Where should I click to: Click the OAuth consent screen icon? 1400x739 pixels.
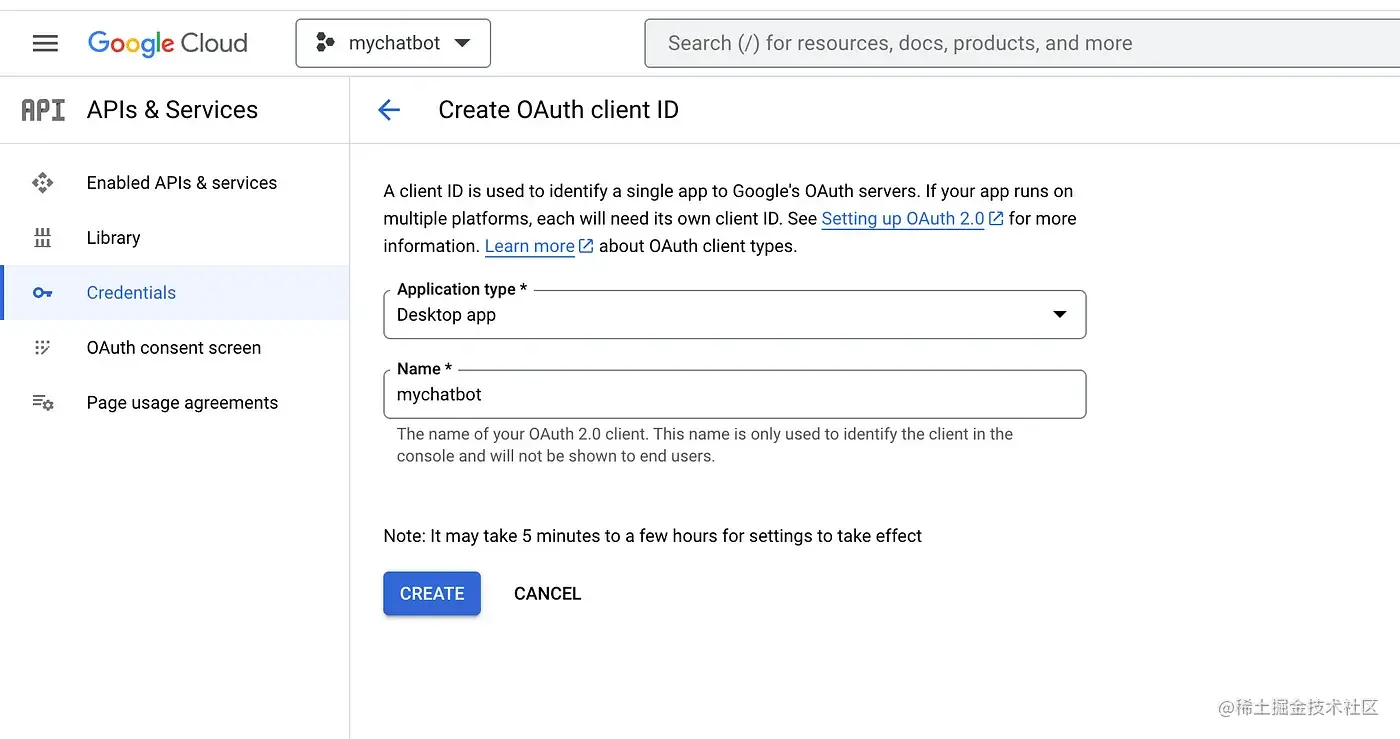pos(42,348)
